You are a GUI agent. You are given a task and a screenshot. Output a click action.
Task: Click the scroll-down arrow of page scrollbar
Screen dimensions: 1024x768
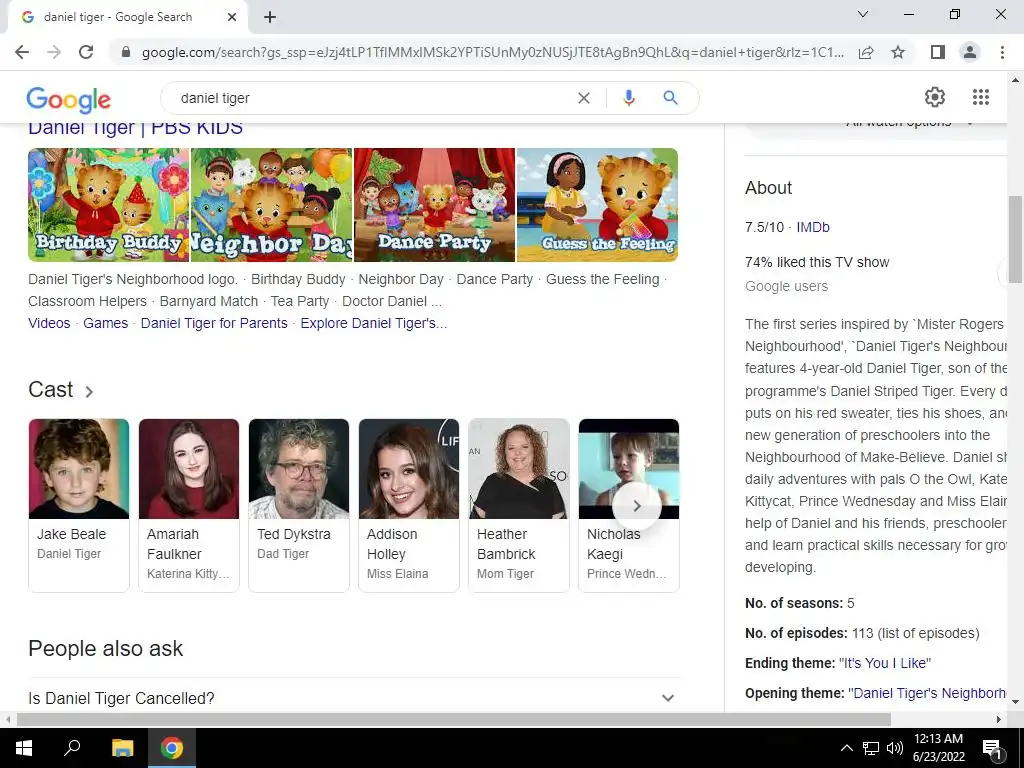click(1016, 701)
